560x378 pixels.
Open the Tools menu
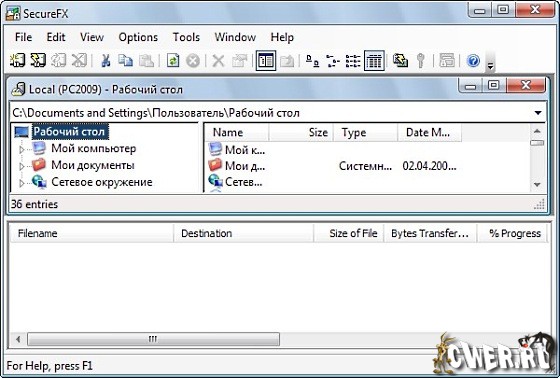click(186, 37)
